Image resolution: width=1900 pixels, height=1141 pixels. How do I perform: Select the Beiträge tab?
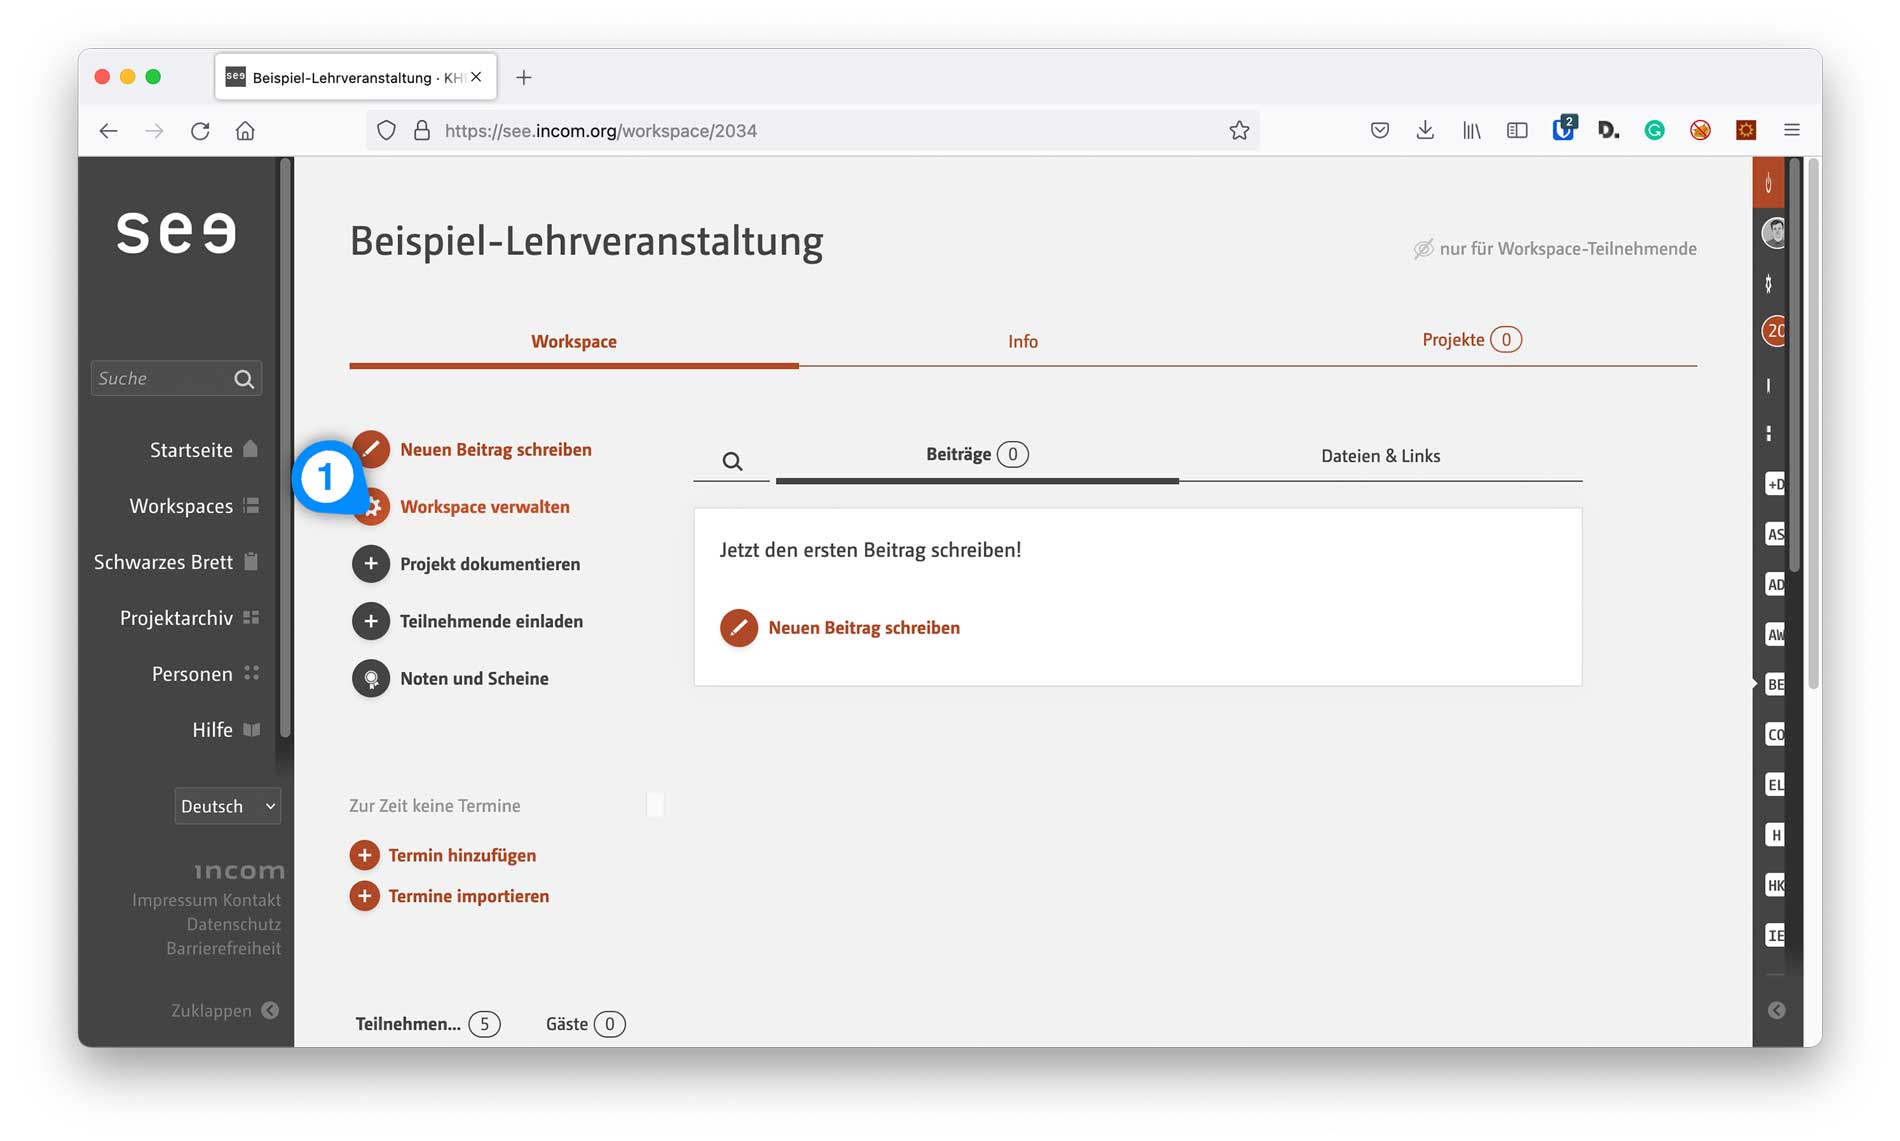coord(977,455)
